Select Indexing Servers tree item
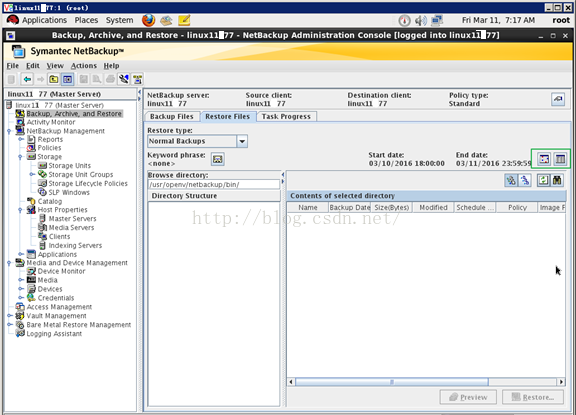 [75, 245]
